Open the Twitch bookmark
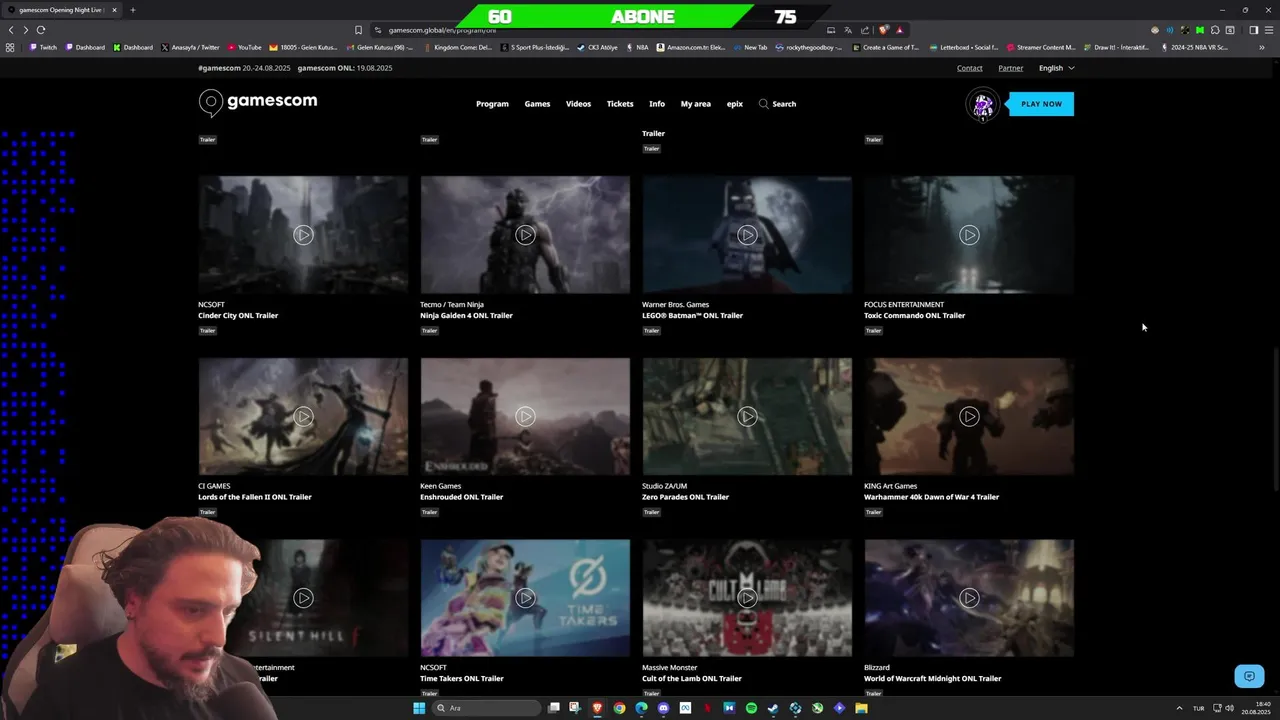Image resolution: width=1280 pixels, height=720 pixels. point(43,47)
